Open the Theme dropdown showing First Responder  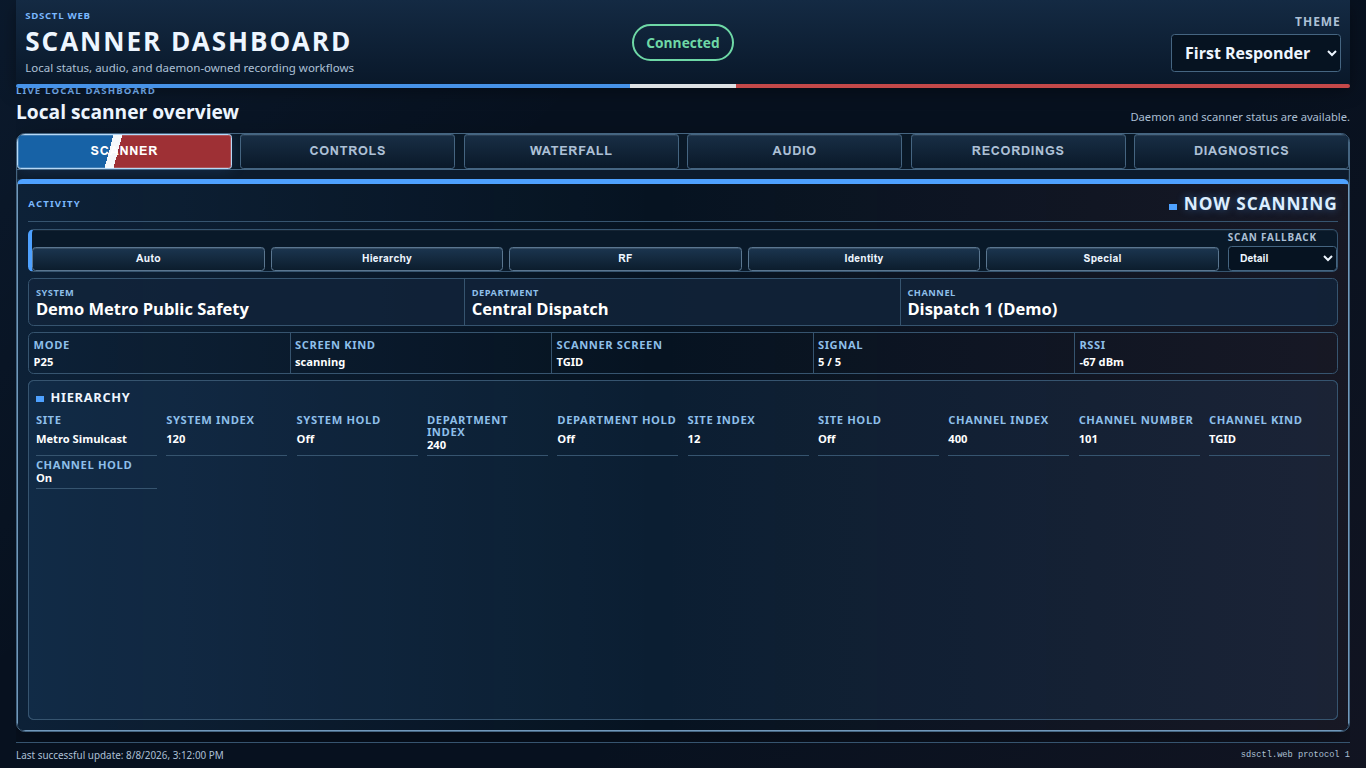pyautogui.click(x=1256, y=53)
